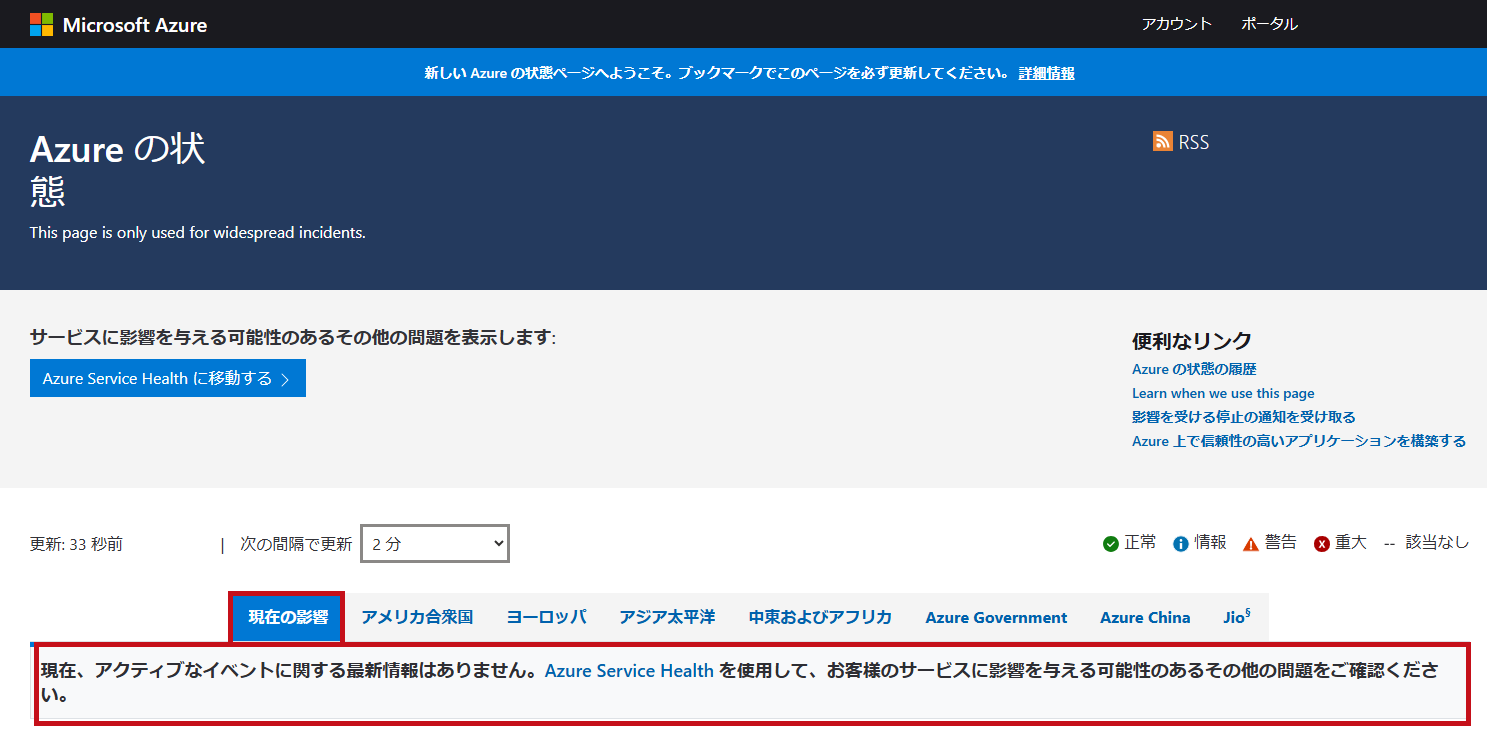Click the 便利なリンク heading
Screen dimensions: 1487x733
click(x=1192, y=341)
